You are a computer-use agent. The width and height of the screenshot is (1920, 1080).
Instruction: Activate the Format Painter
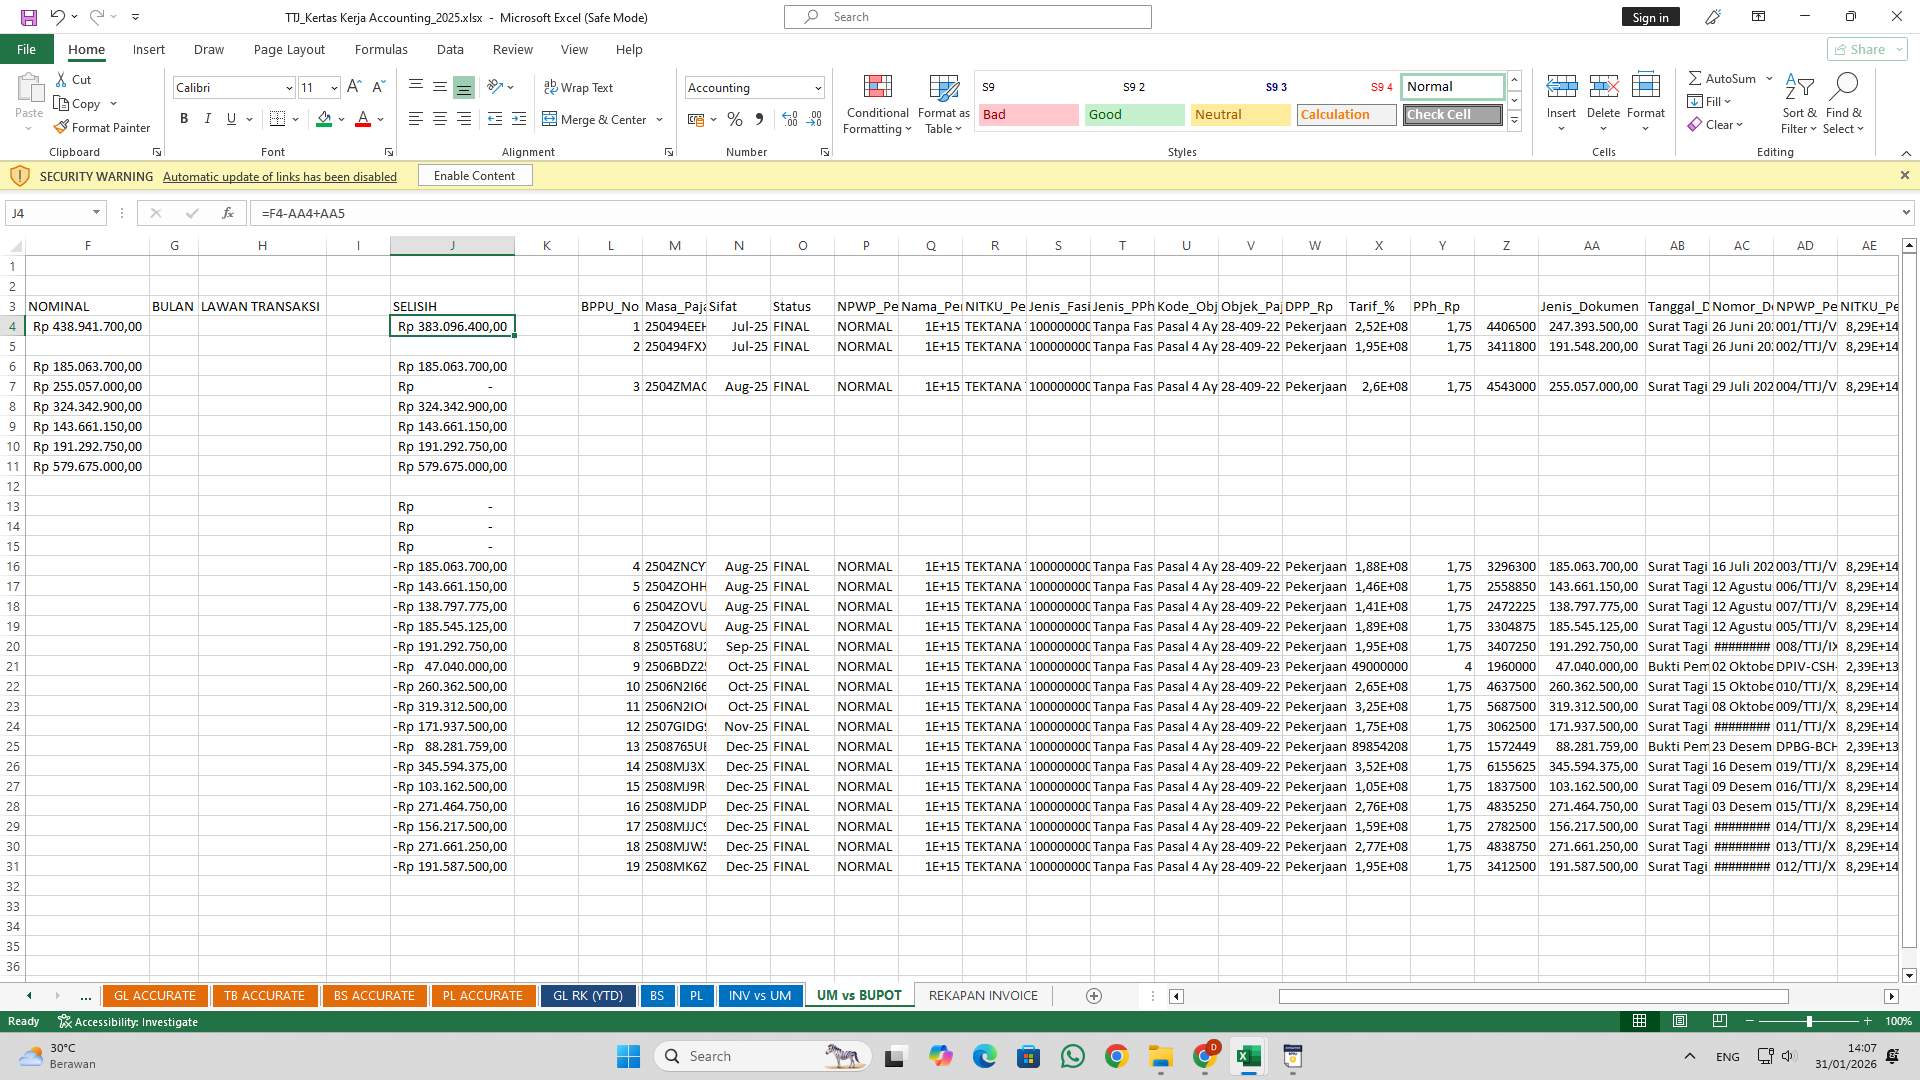click(103, 127)
